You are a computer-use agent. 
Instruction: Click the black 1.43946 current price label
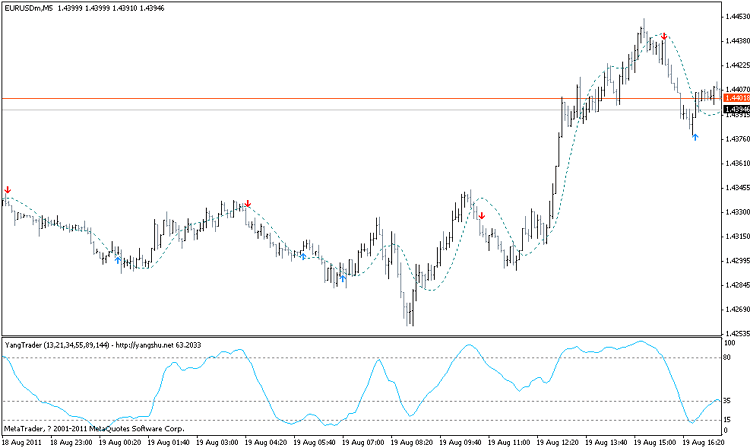click(734, 108)
